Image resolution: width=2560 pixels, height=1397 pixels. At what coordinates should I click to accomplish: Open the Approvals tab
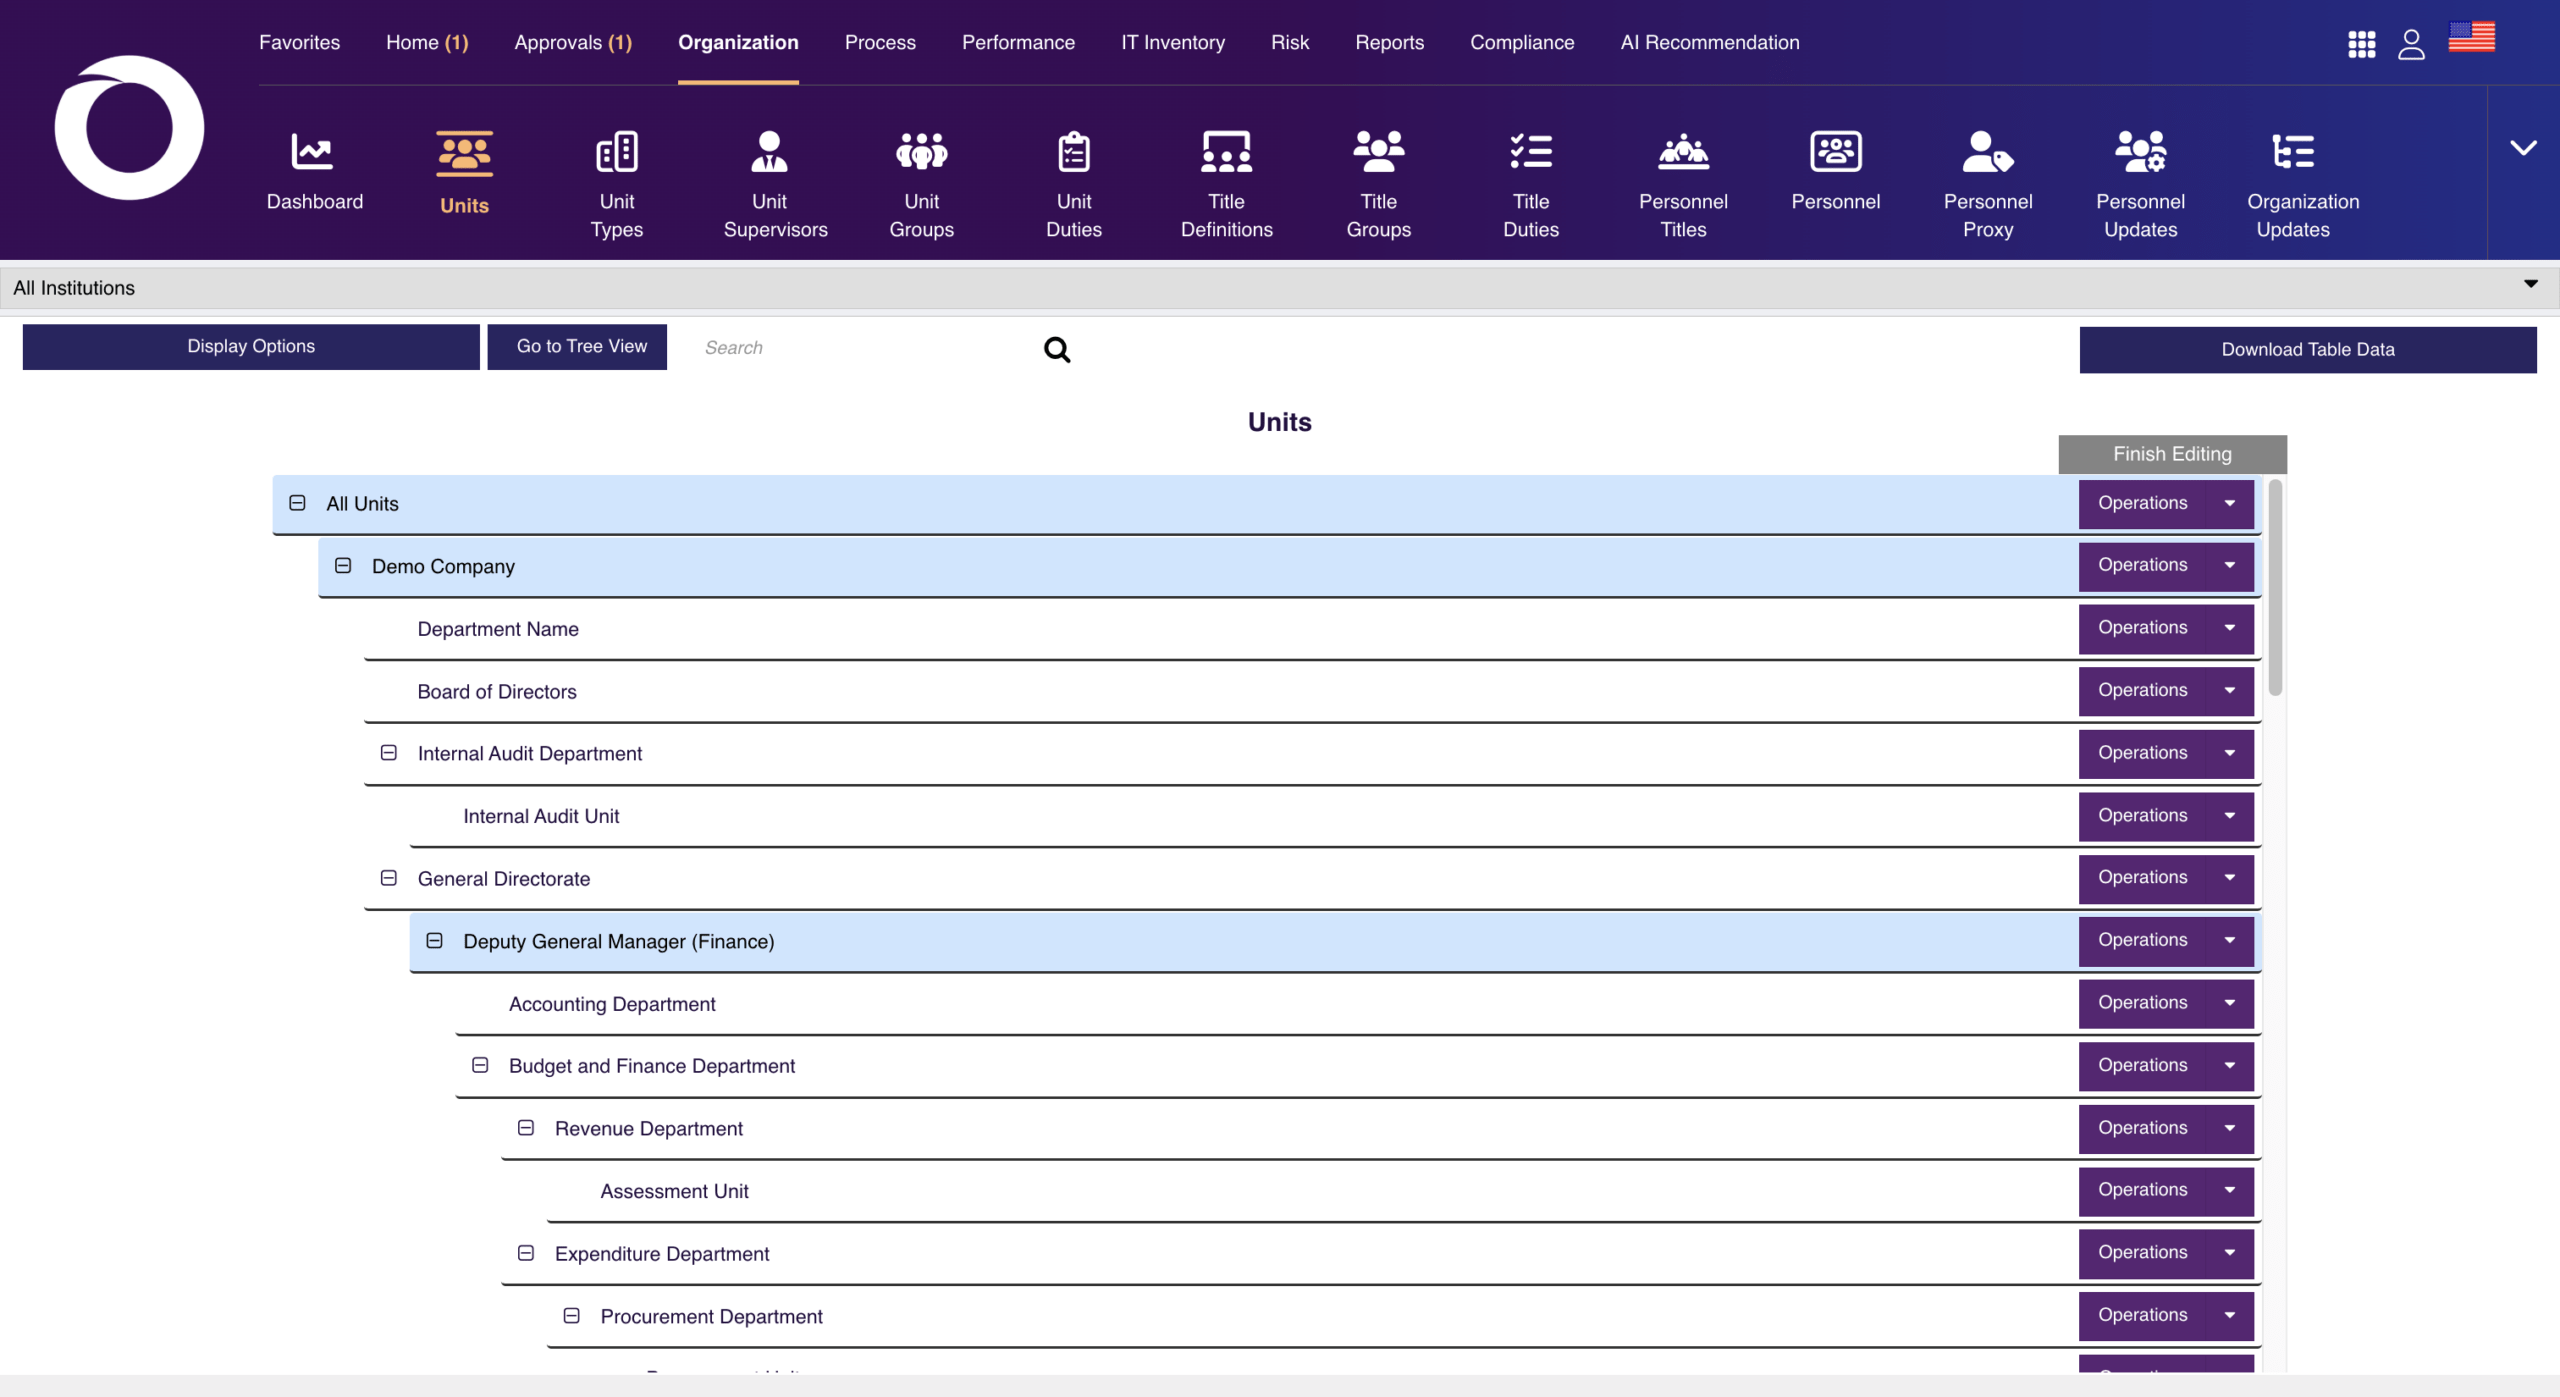click(573, 42)
